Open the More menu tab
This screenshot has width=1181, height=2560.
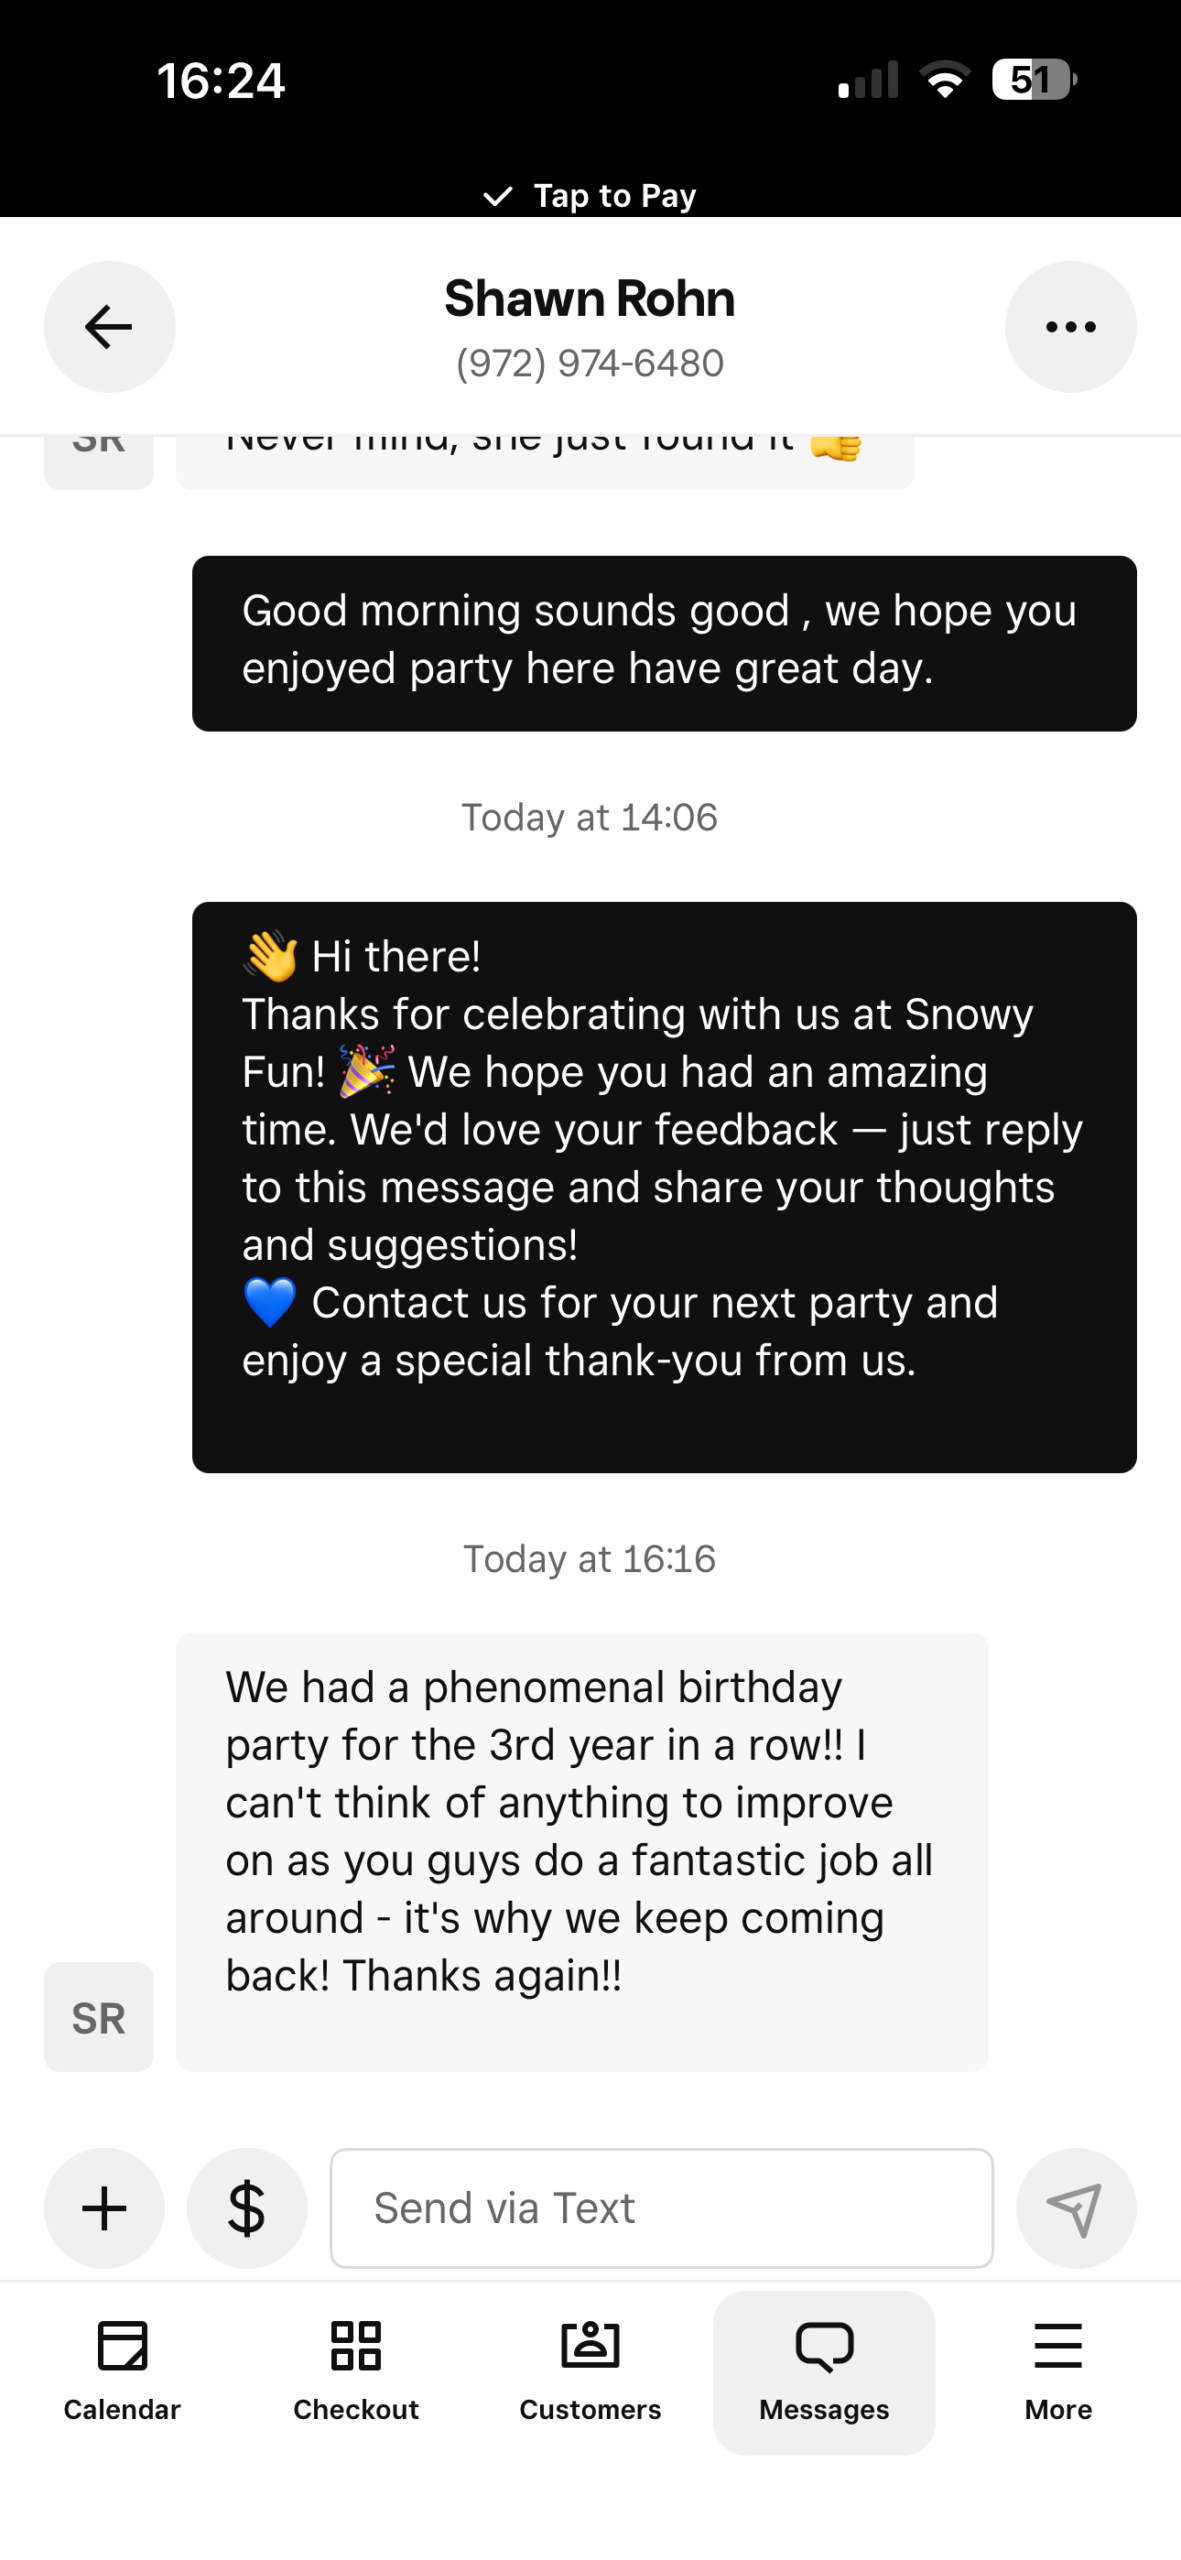[1058, 2370]
